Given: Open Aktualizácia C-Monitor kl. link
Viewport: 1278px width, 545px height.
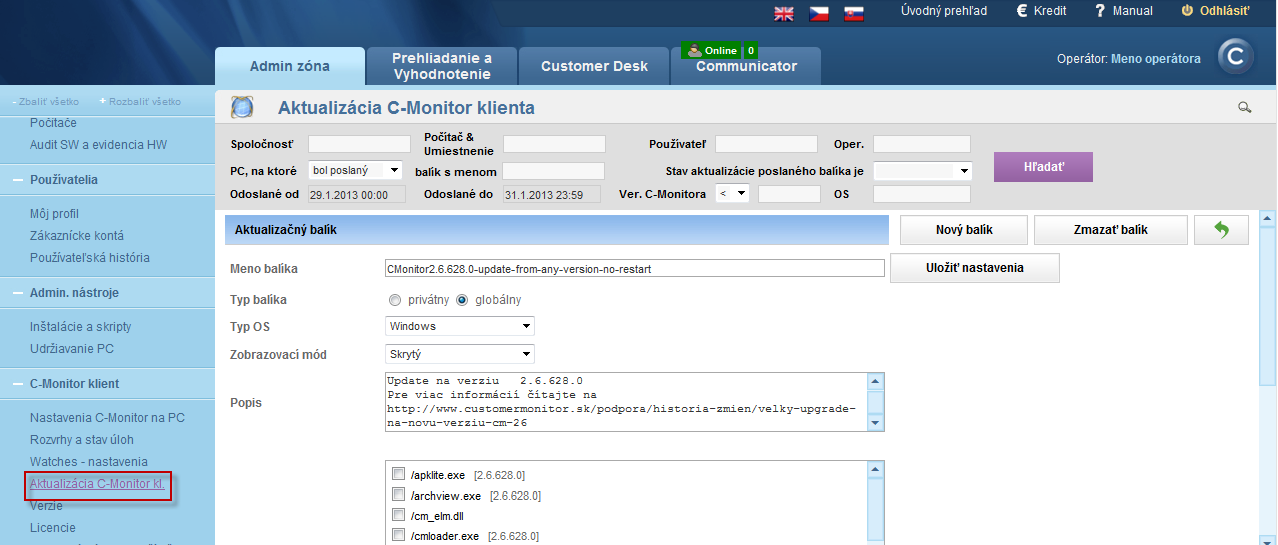Looking at the screenshot, I should pyautogui.click(x=97, y=484).
